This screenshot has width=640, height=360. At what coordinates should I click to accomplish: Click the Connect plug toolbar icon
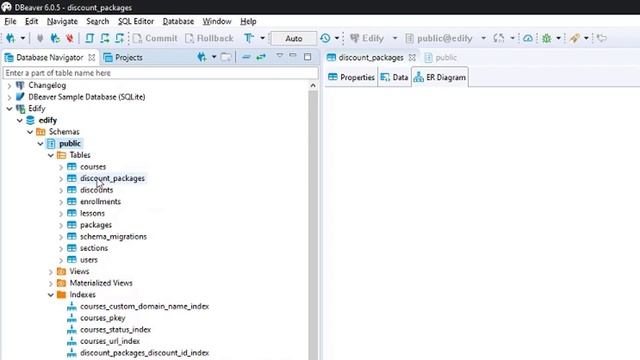pos(40,38)
